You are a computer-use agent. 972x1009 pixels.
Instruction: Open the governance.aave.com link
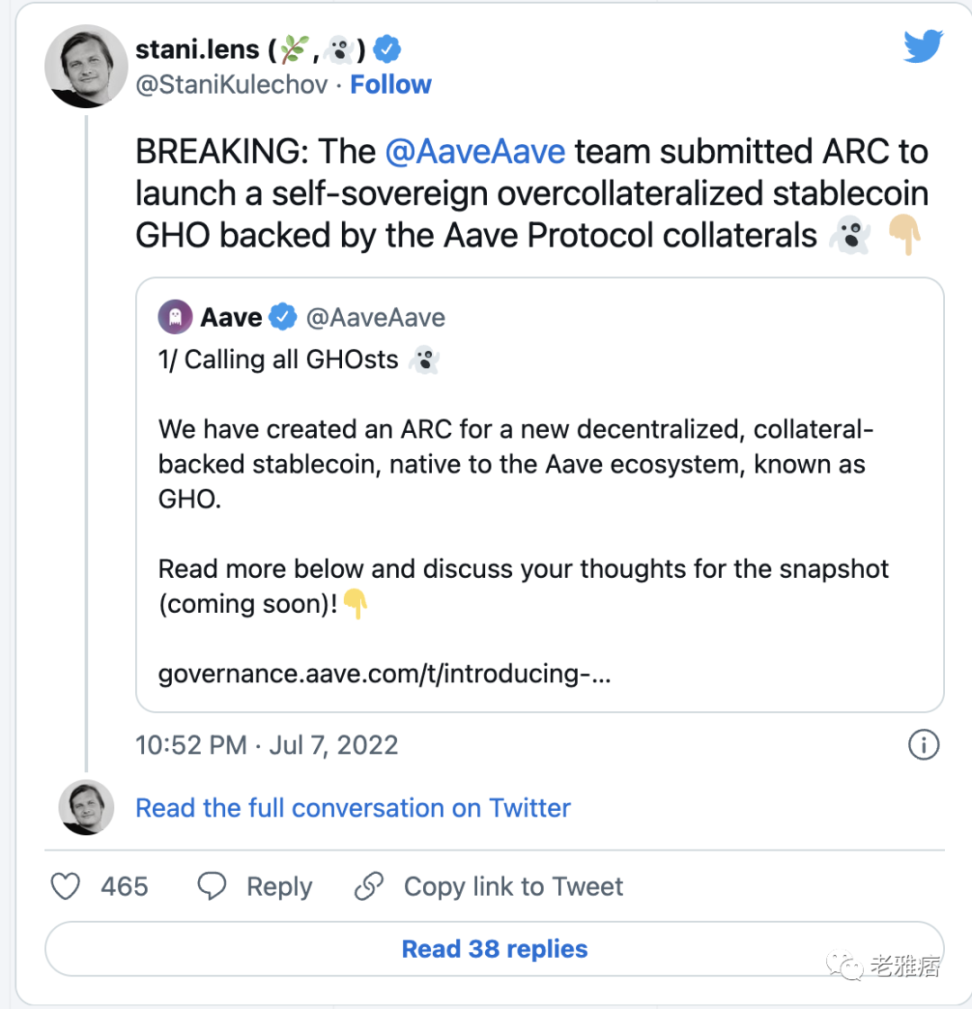[x=385, y=674]
